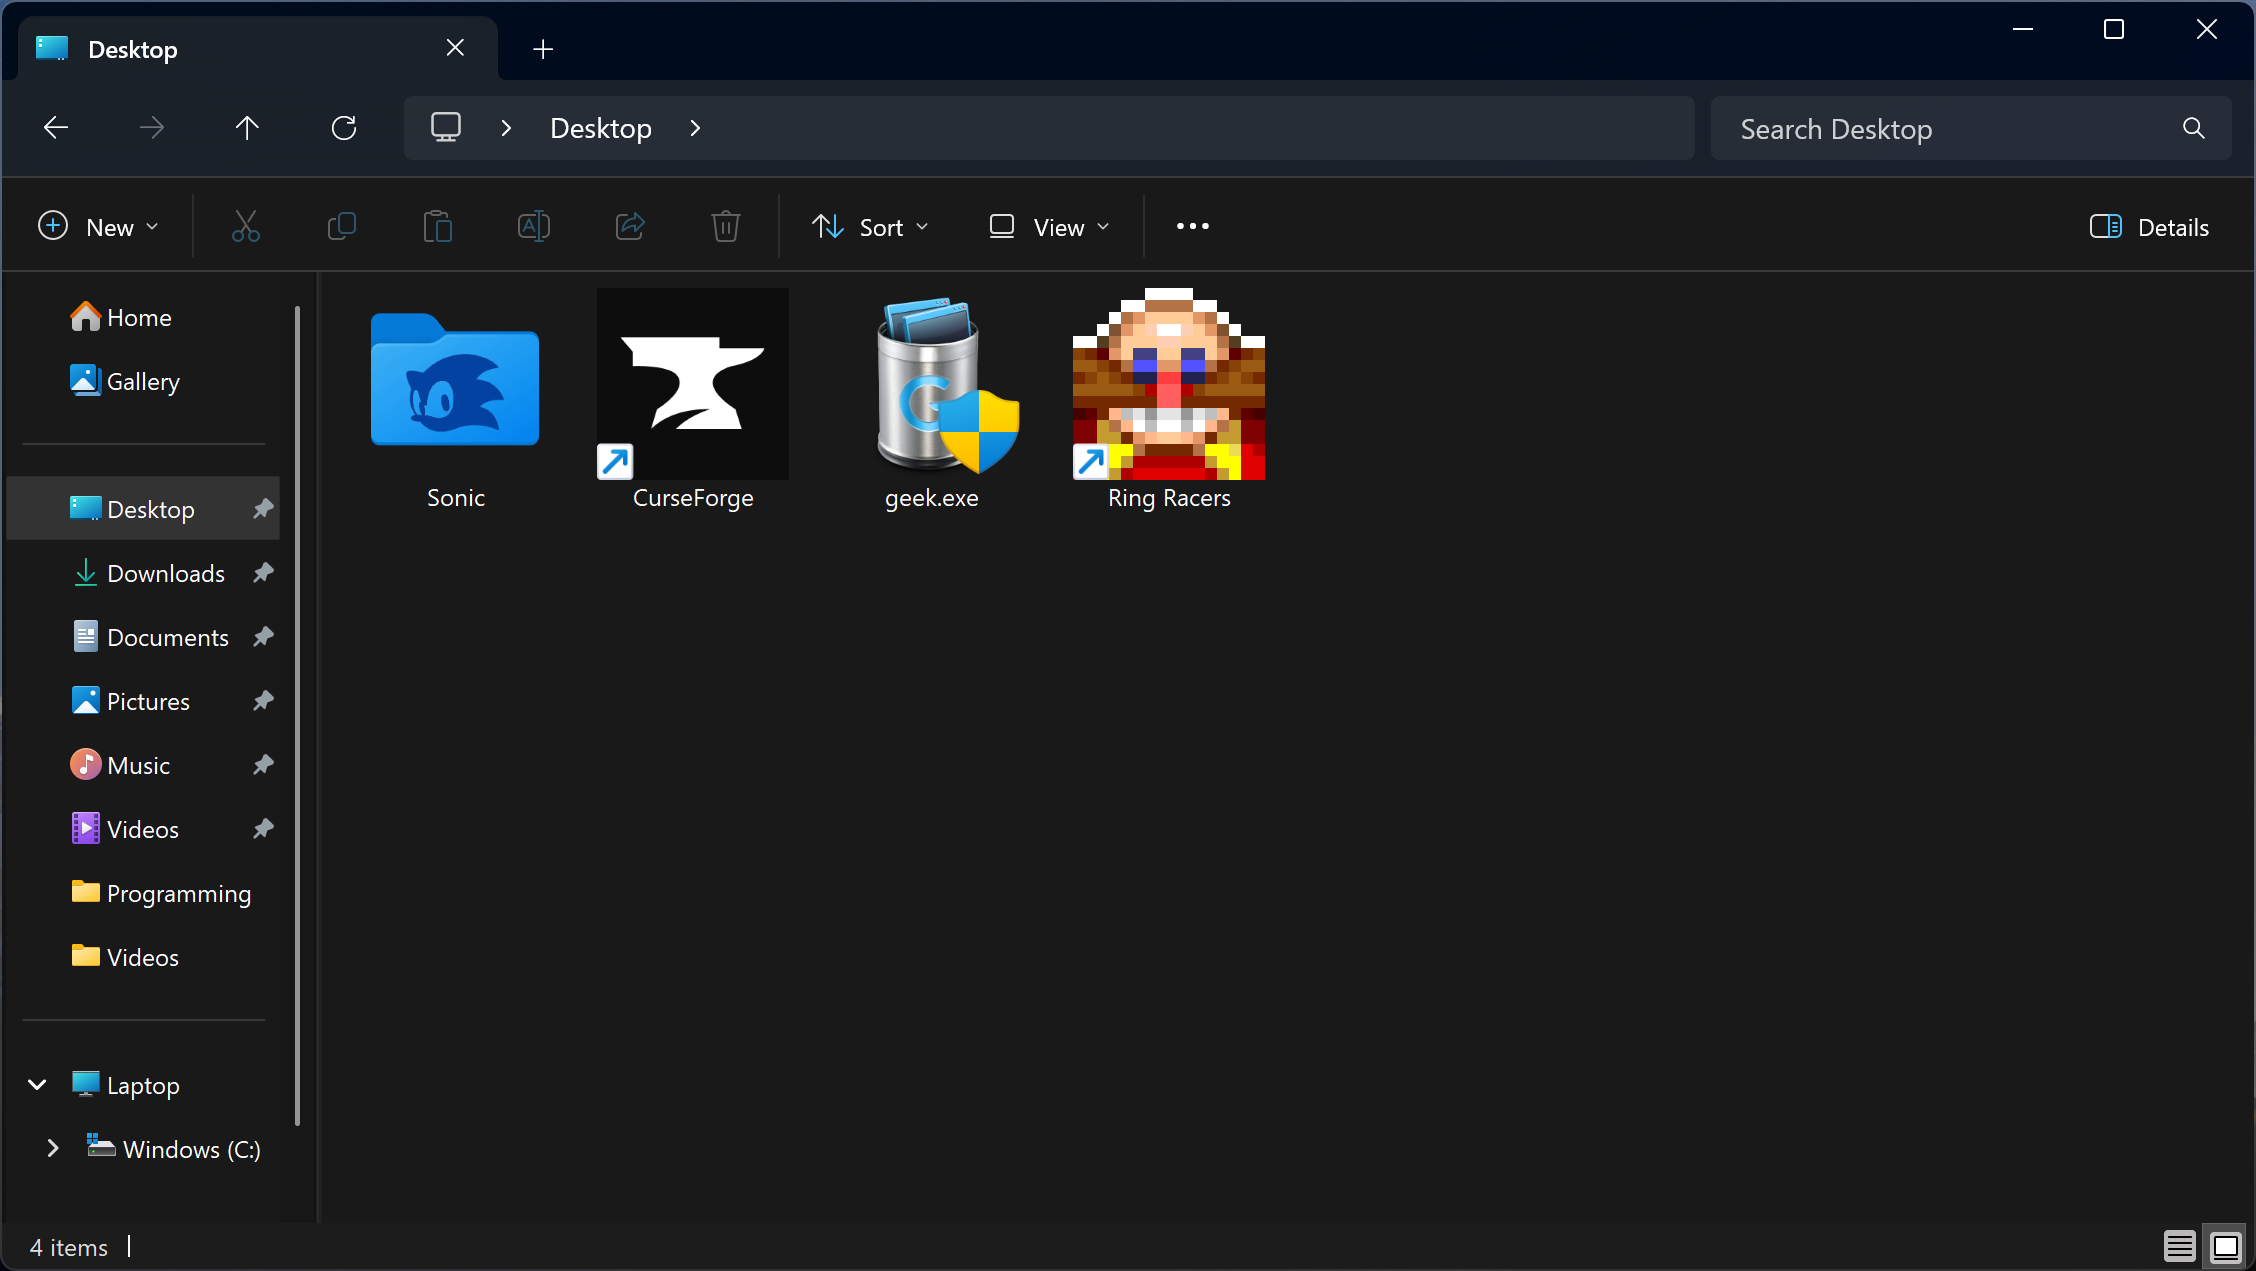Go up one directory level
Screen dimensions: 2256x1271
click(247, 128)
